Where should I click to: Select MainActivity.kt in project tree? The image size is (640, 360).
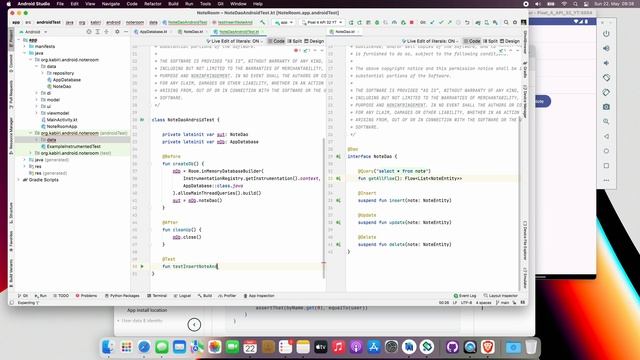(x=62, y=120)
